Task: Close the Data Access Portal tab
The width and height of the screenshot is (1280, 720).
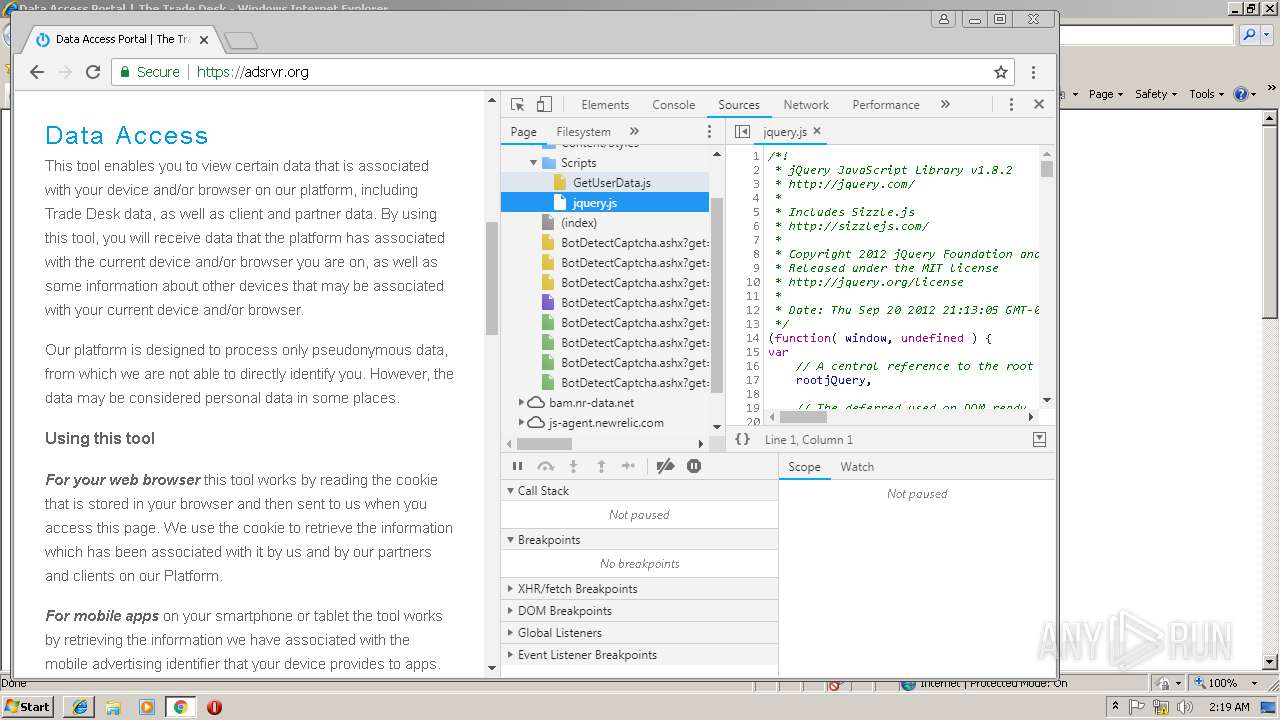Action: coord(204,40)
